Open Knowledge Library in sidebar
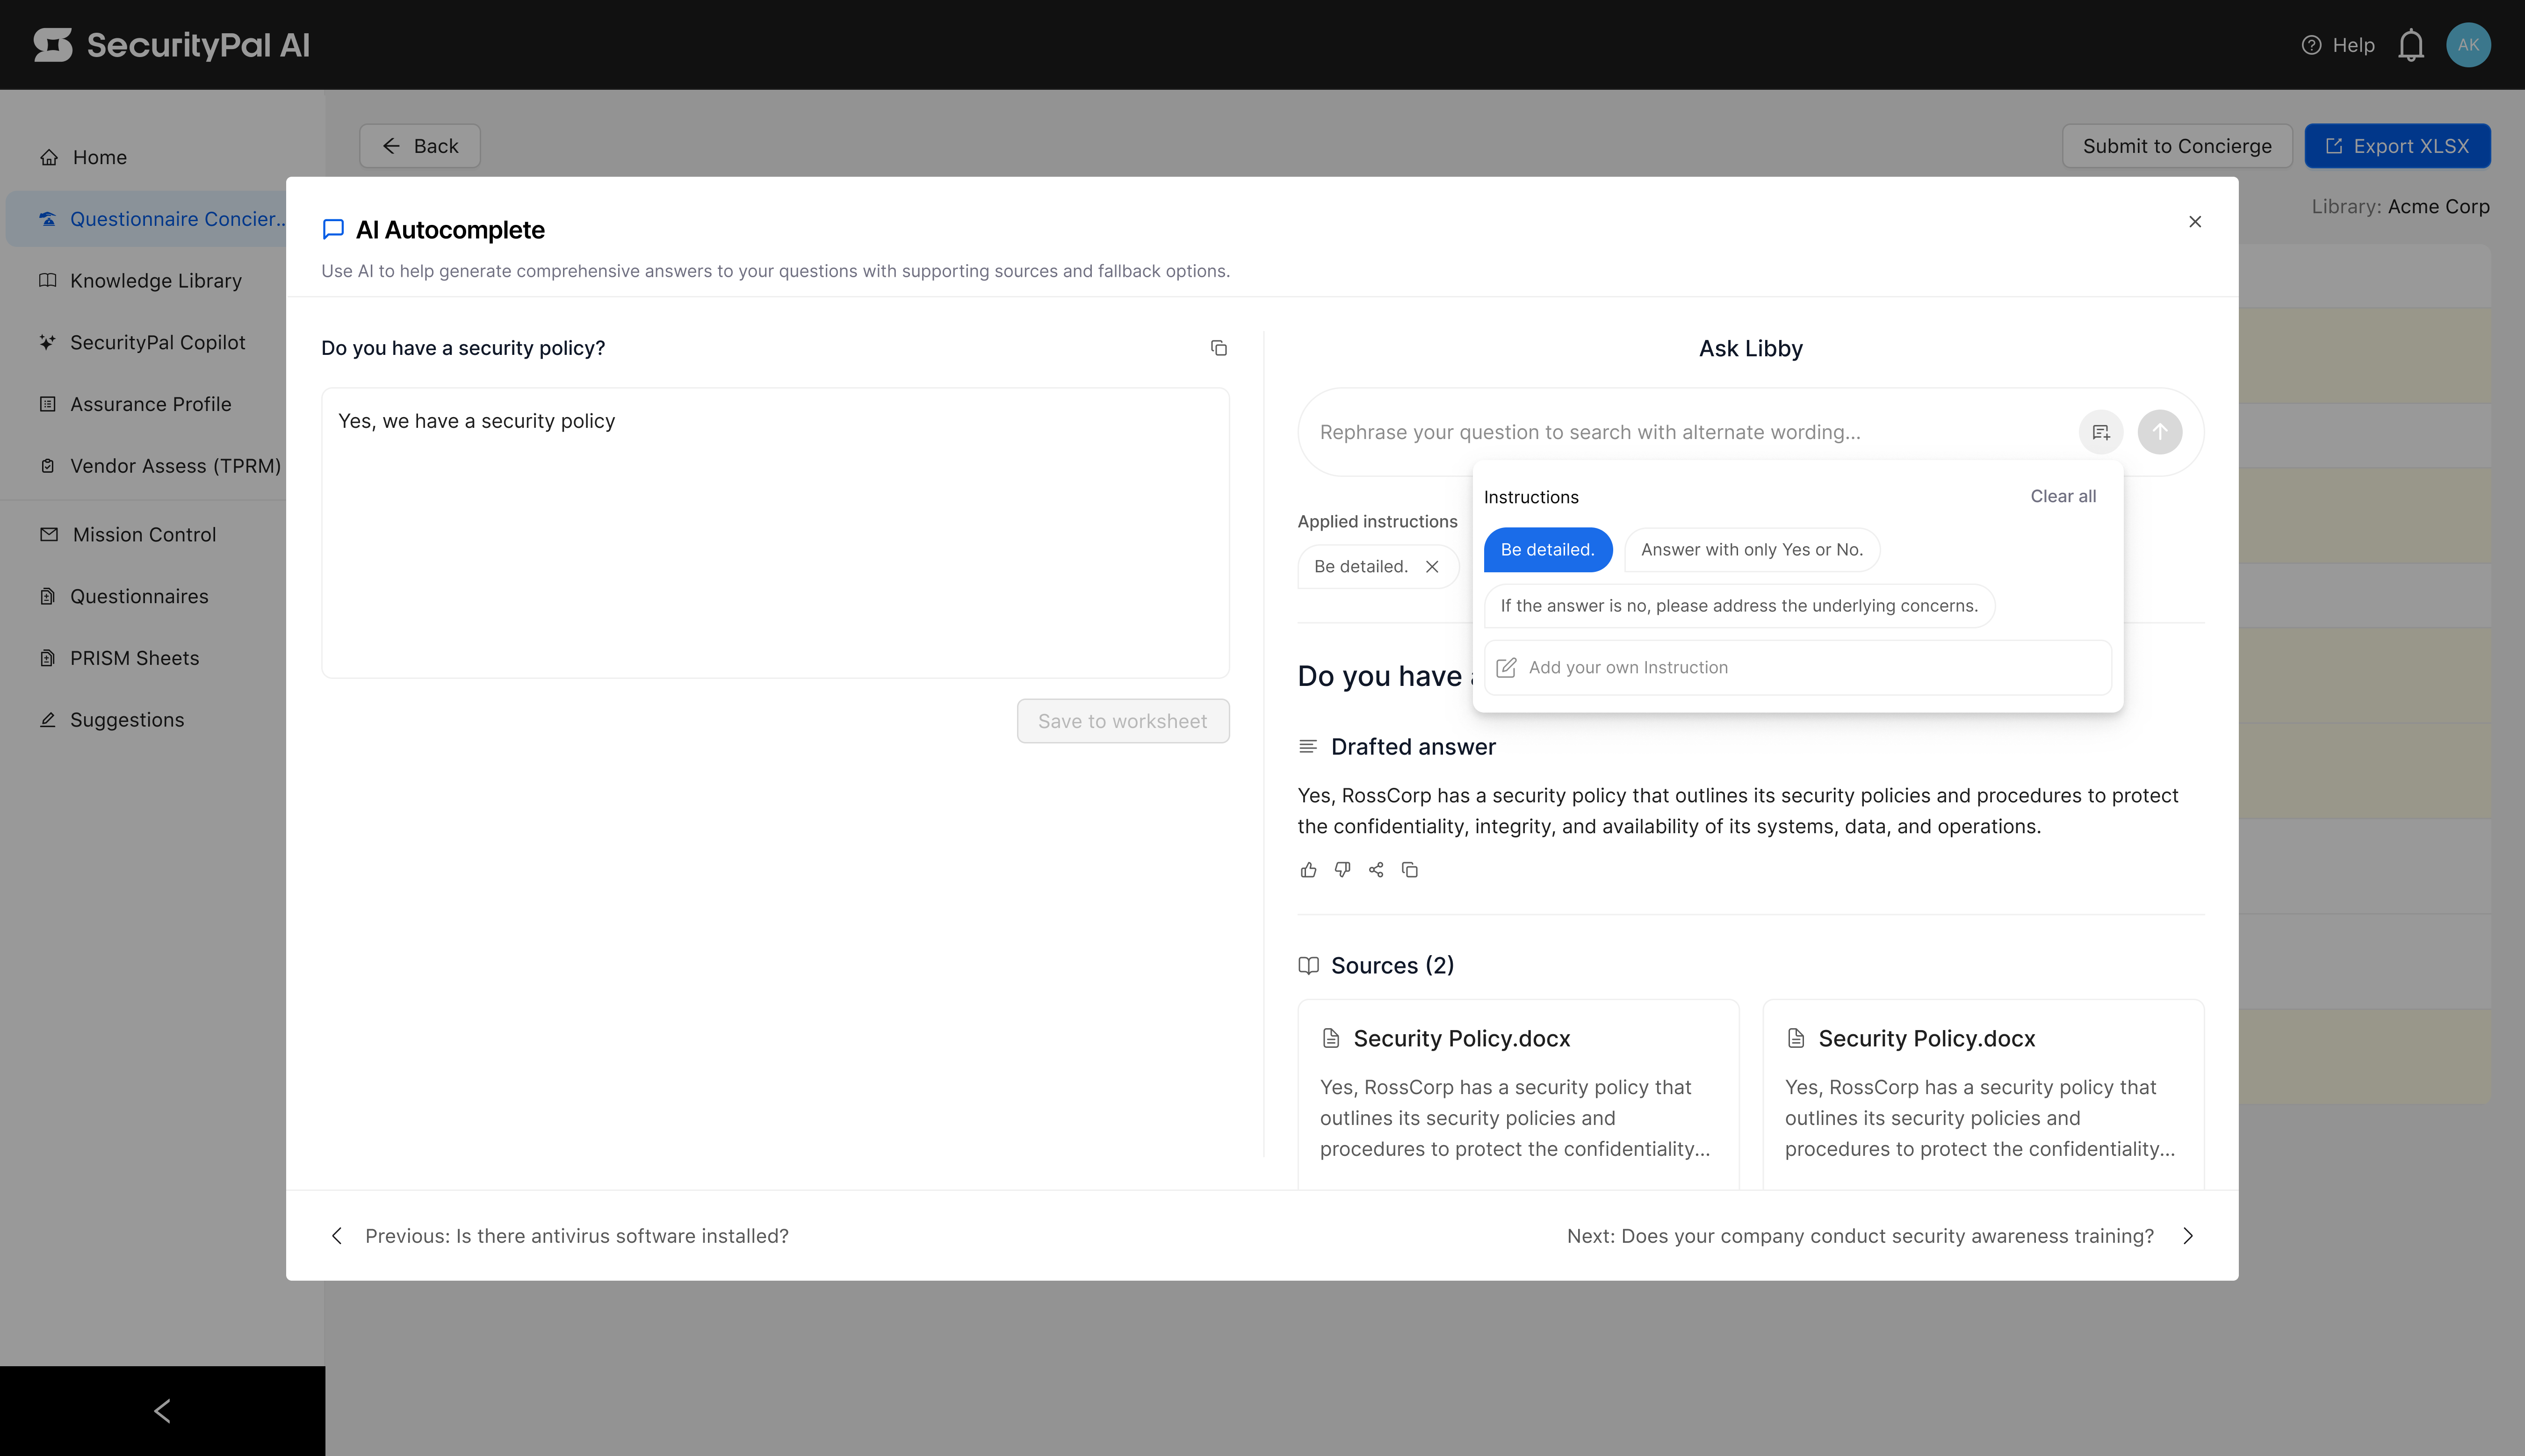 point(155,281)
